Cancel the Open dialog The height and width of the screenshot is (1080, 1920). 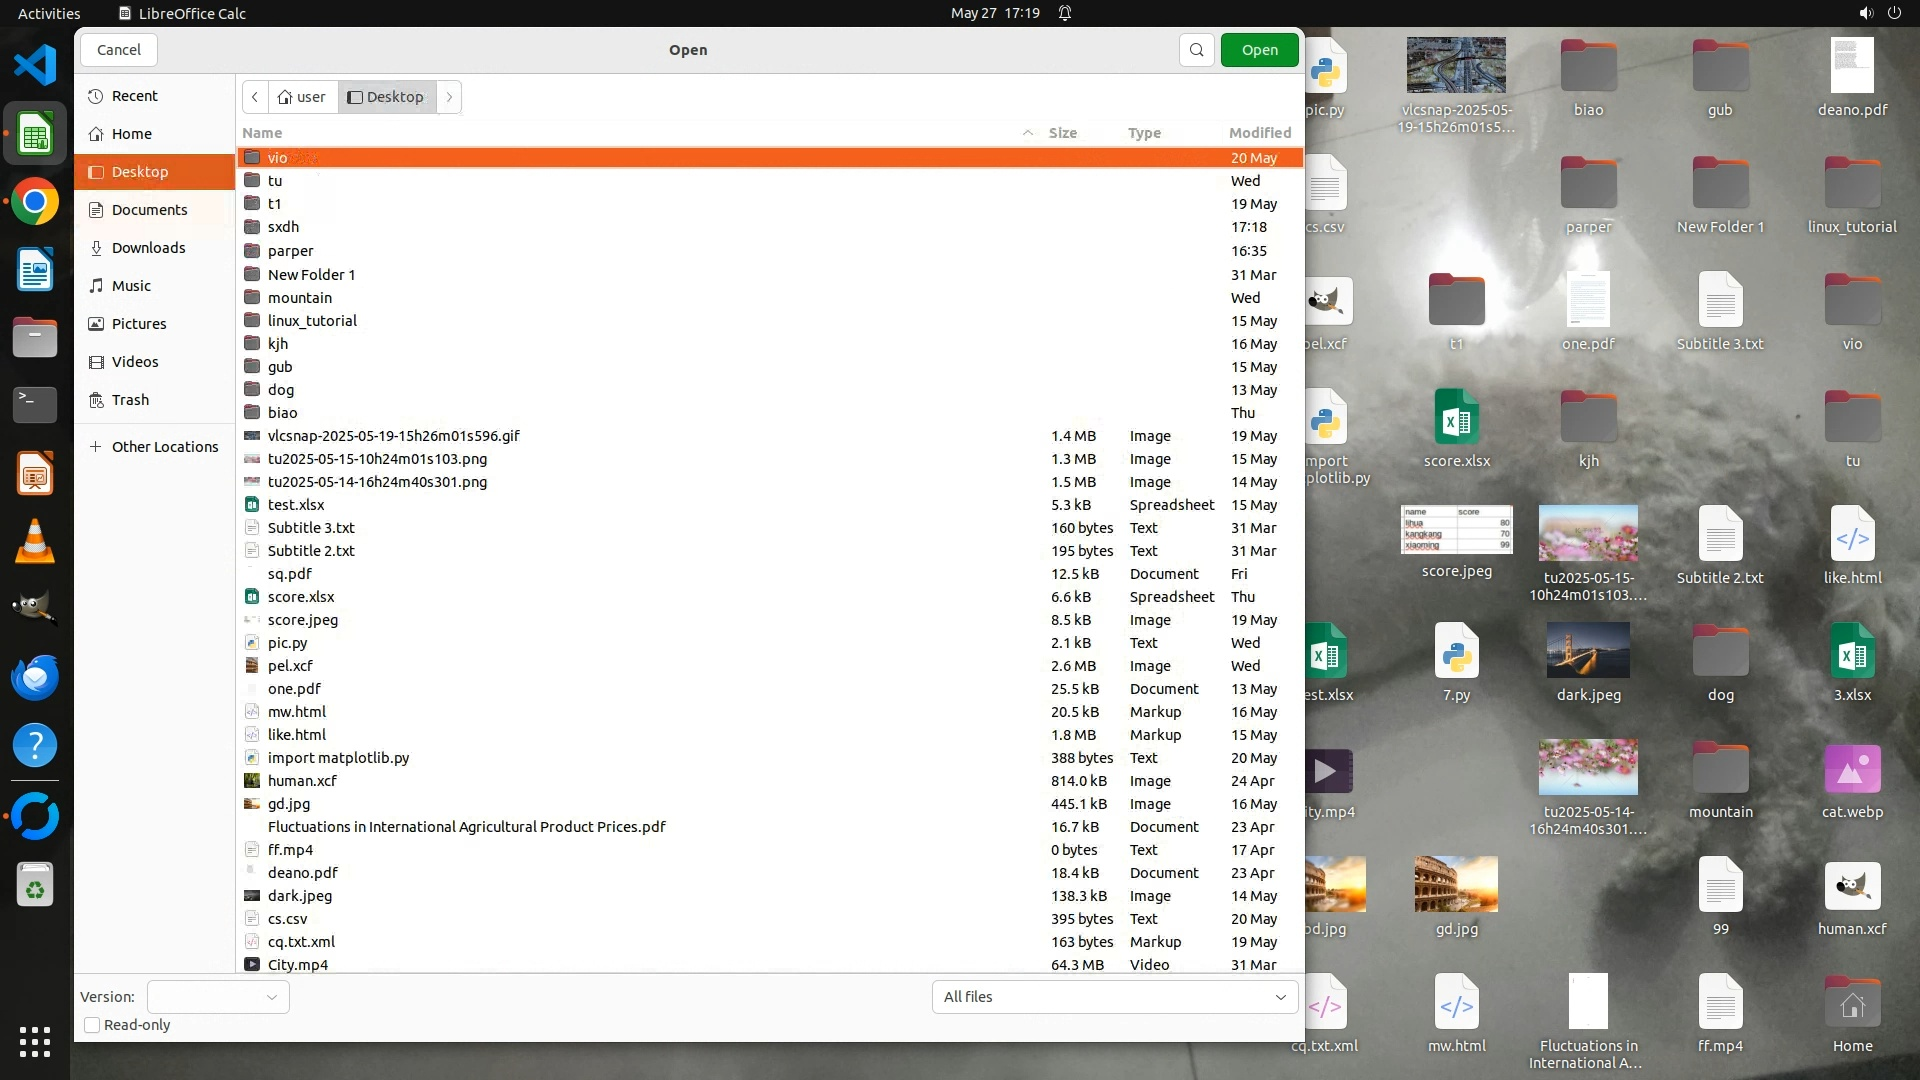coord(119,50)
